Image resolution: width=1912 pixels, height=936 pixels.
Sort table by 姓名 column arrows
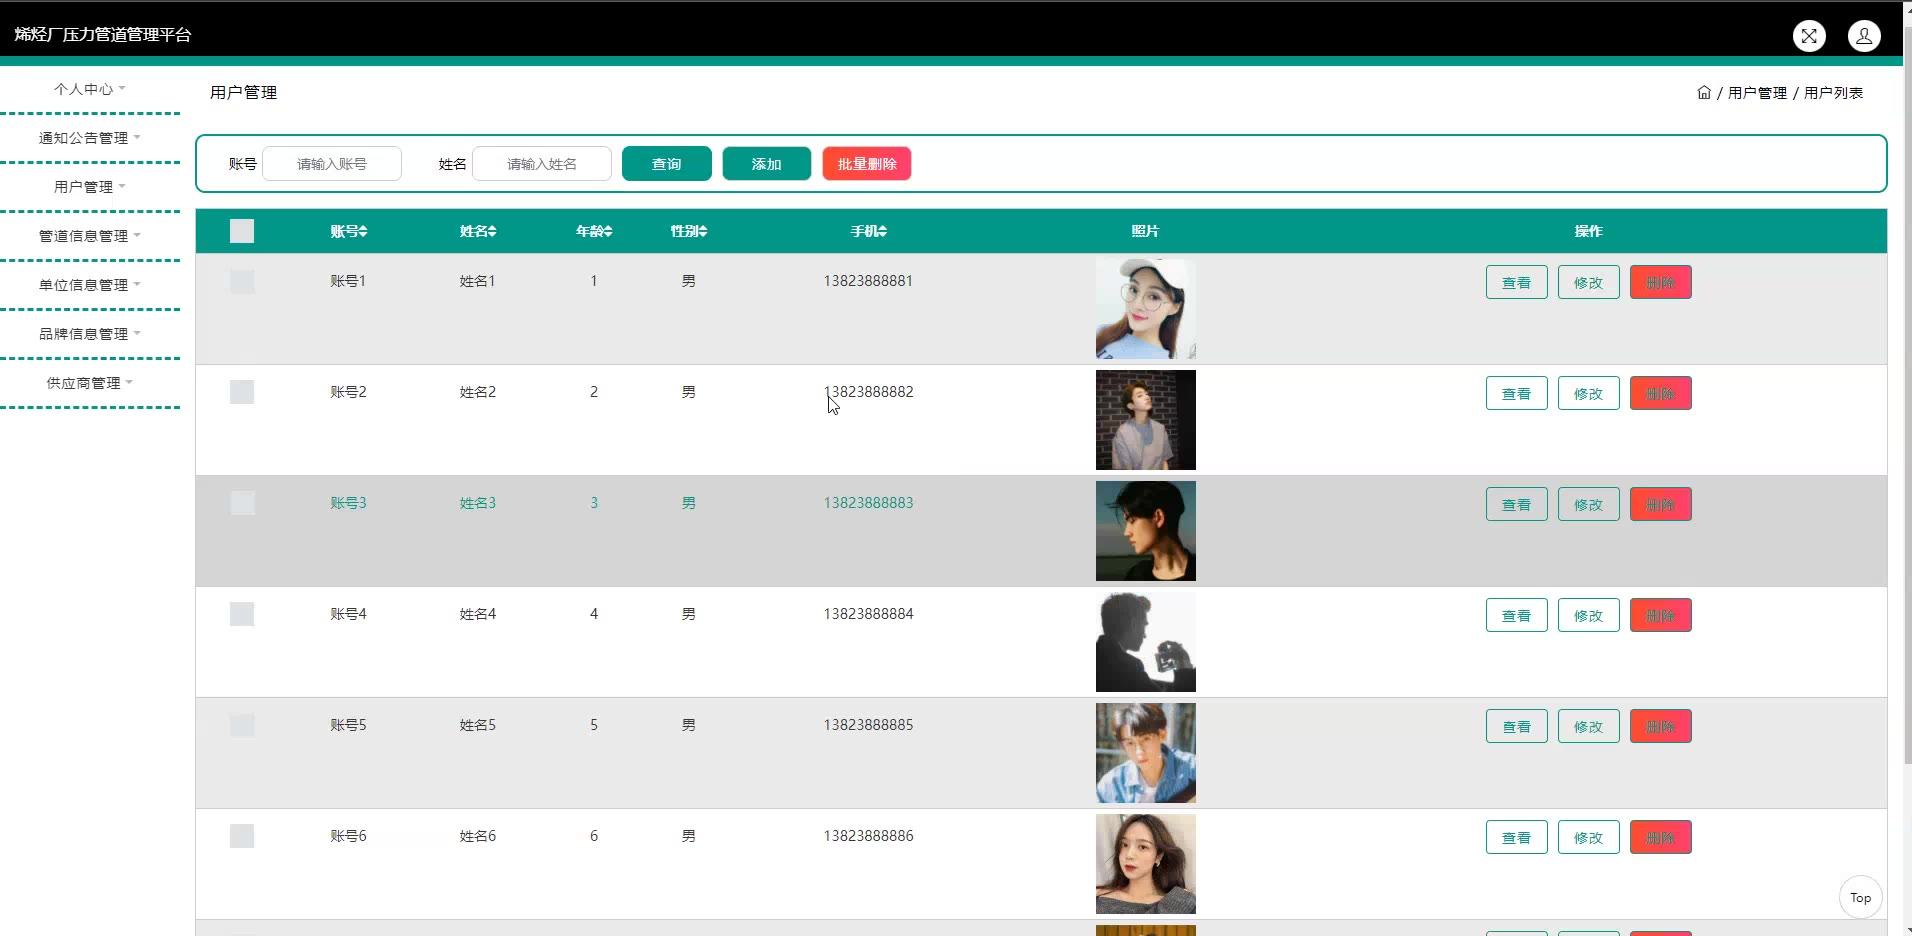coord(492,231)
